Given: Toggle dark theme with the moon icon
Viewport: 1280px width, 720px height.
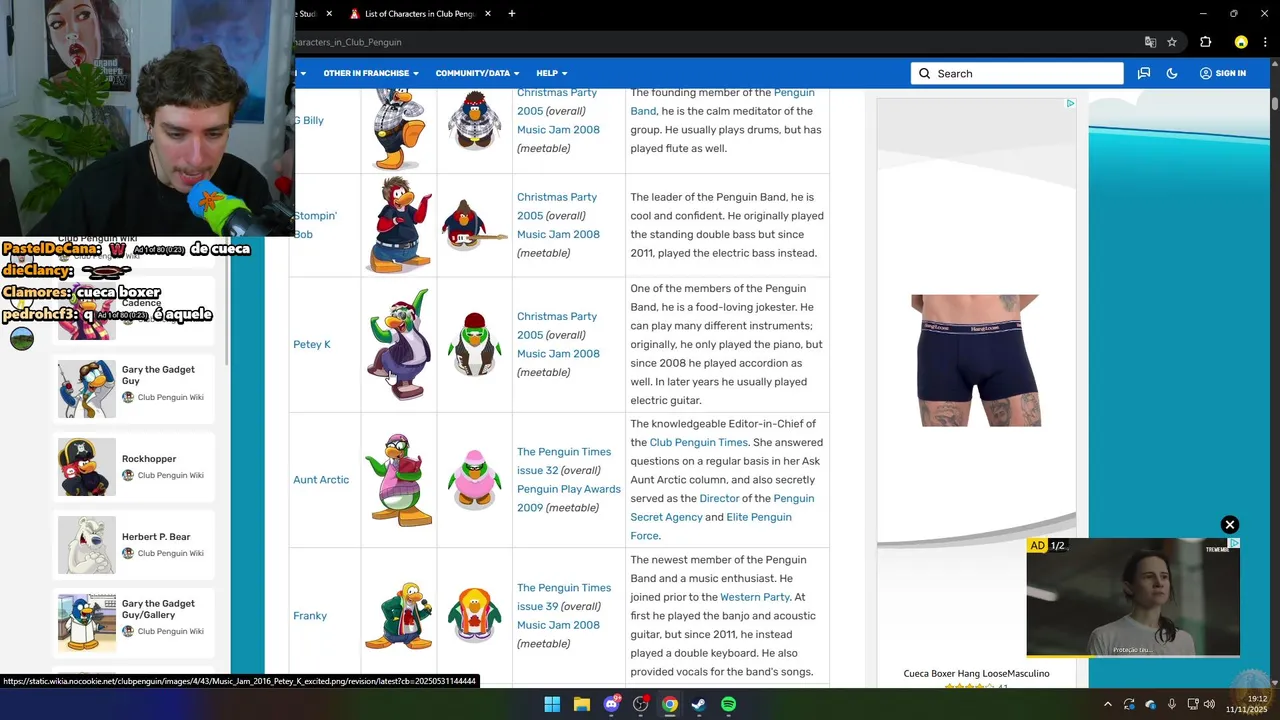Looking at the screenshot, I should (1172, 73).
